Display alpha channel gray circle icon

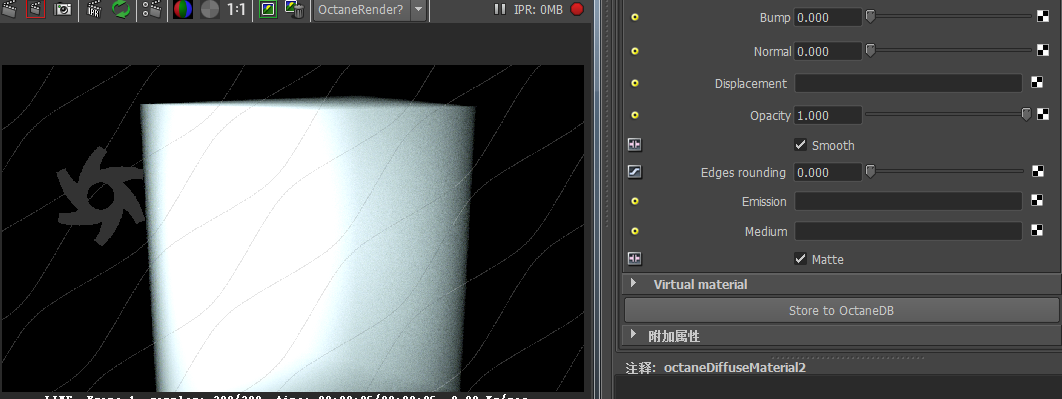pyautogui.click(x=210, y=9)
